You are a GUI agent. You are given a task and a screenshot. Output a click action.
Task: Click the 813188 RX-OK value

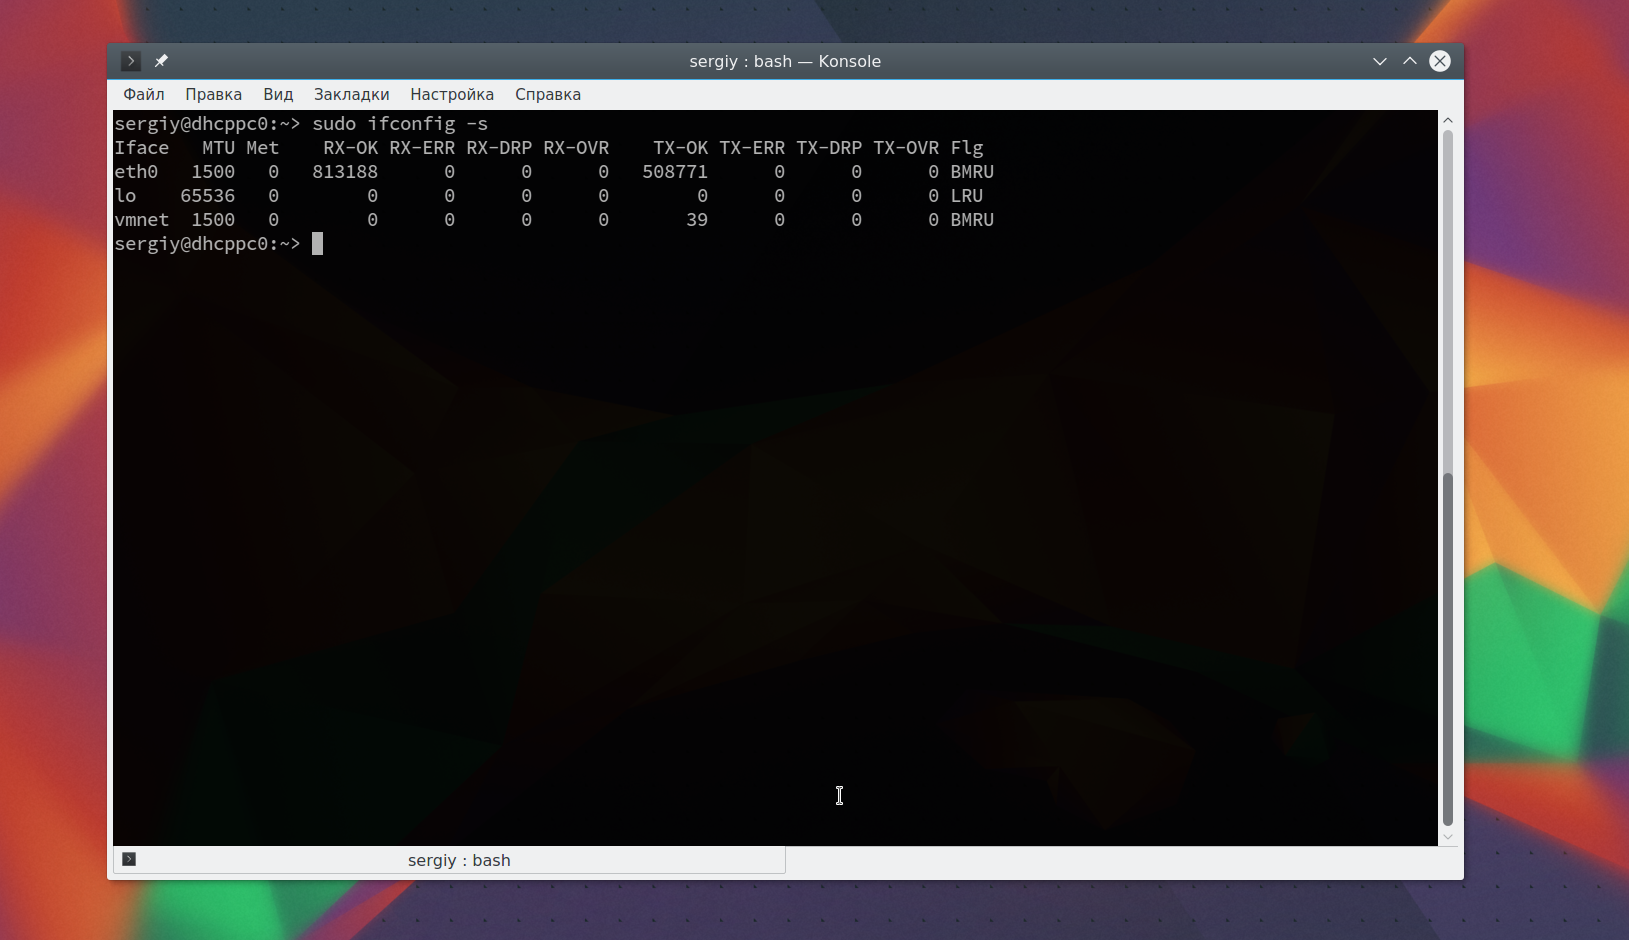click(x=345, y=172)
